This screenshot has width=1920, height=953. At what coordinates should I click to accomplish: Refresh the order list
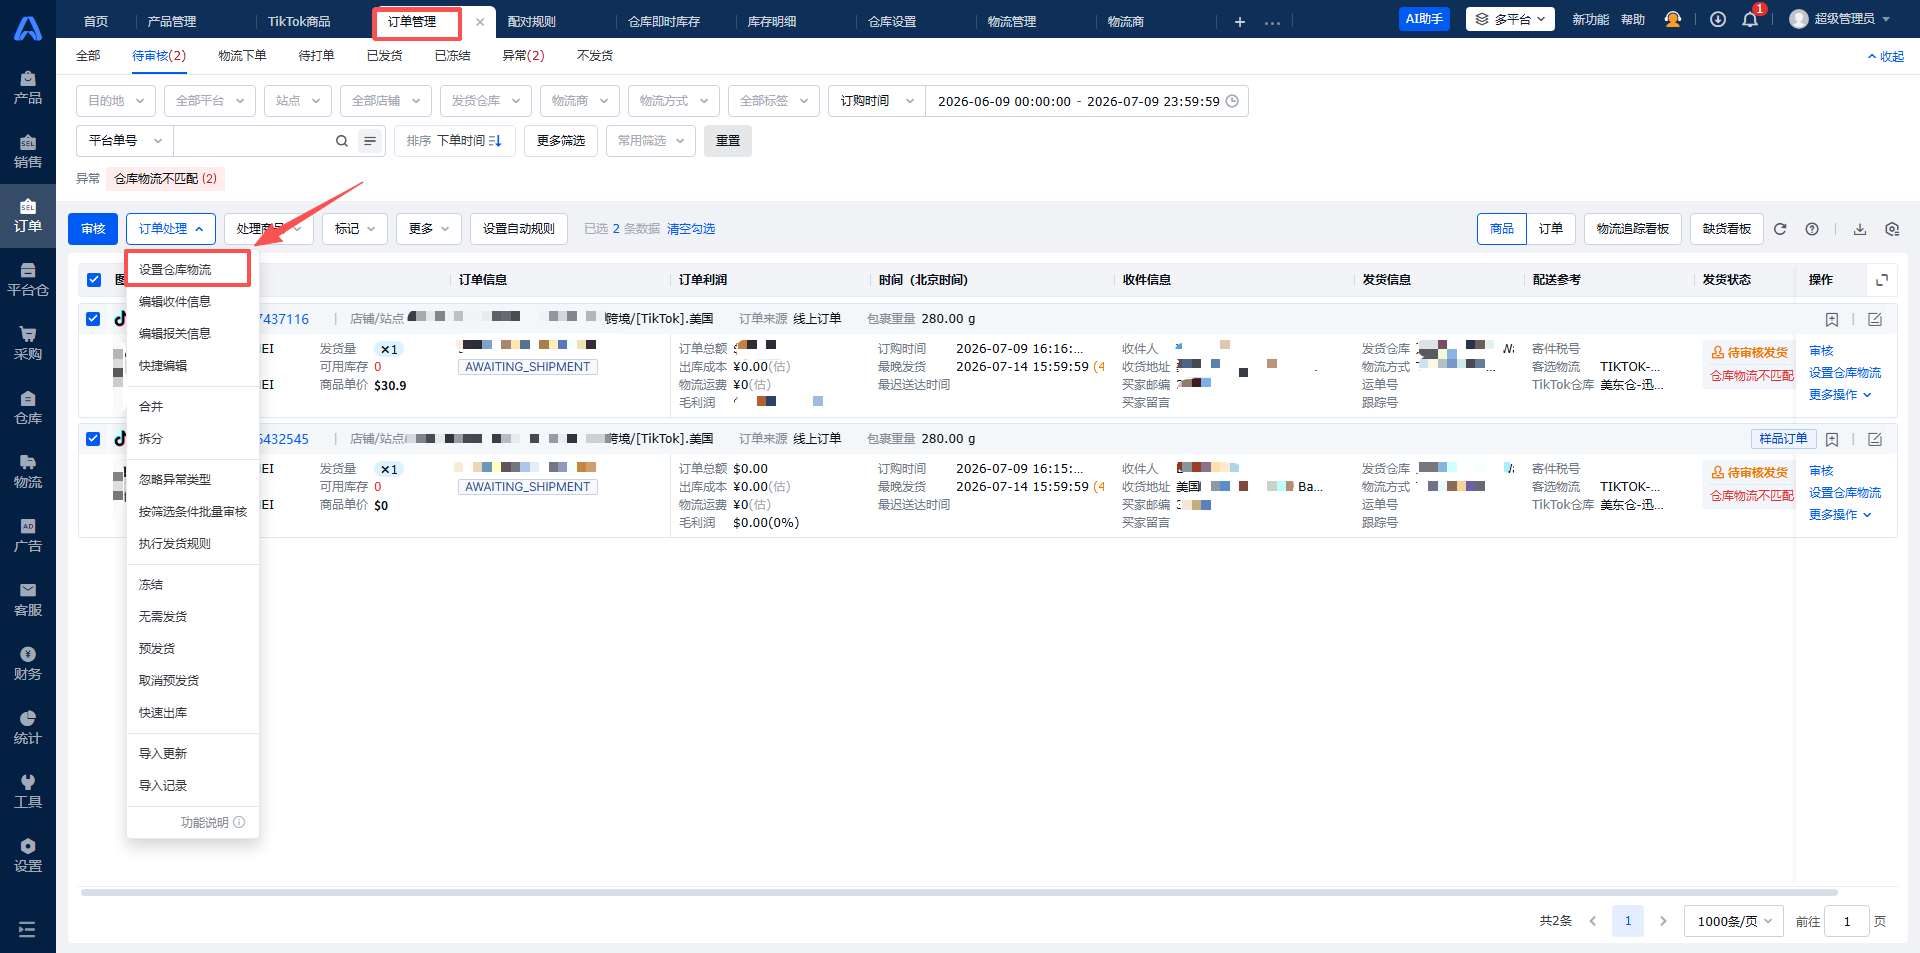tap(1780, 229)
